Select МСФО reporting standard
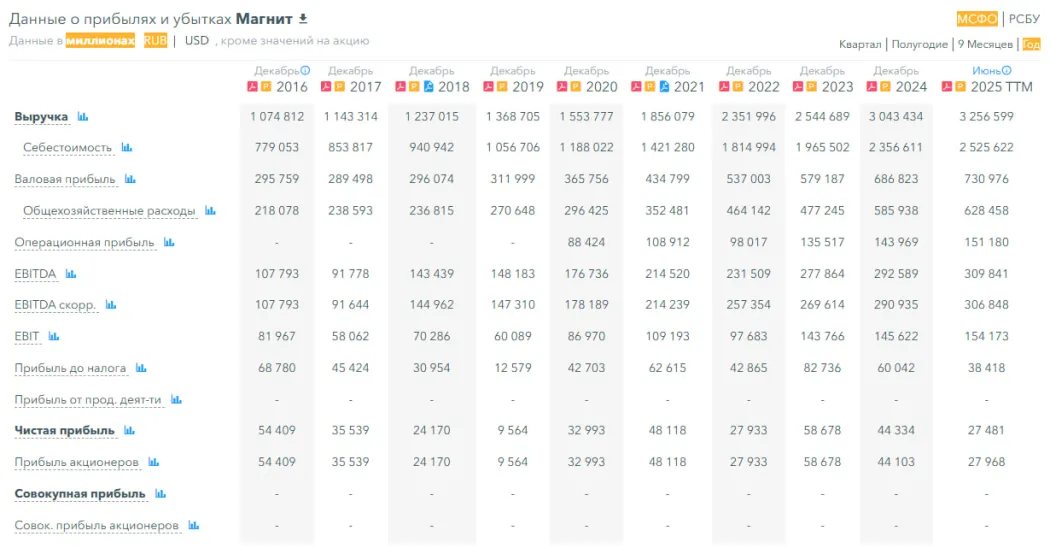Viewport: 1050px width, 560px height. (x=976, y=19)
